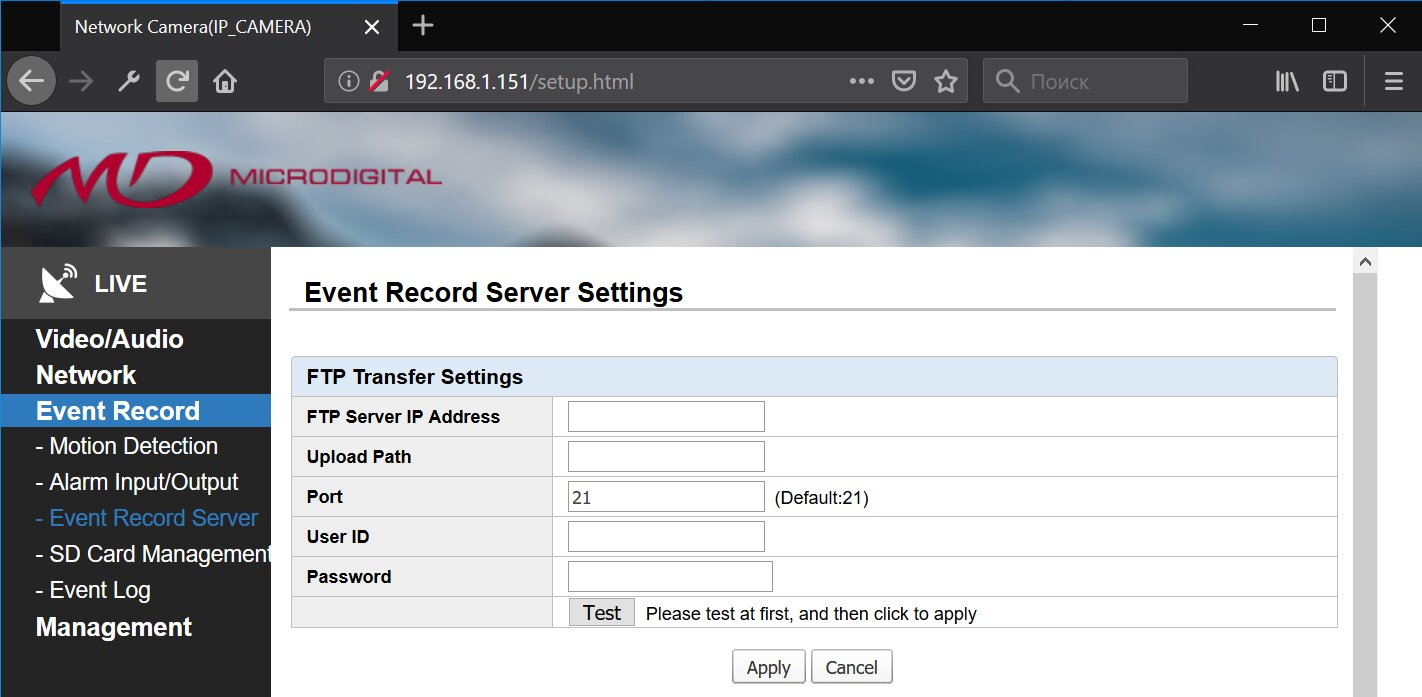Click the Apply button
The image size is (1422, 697).
(x=768, y=667)
